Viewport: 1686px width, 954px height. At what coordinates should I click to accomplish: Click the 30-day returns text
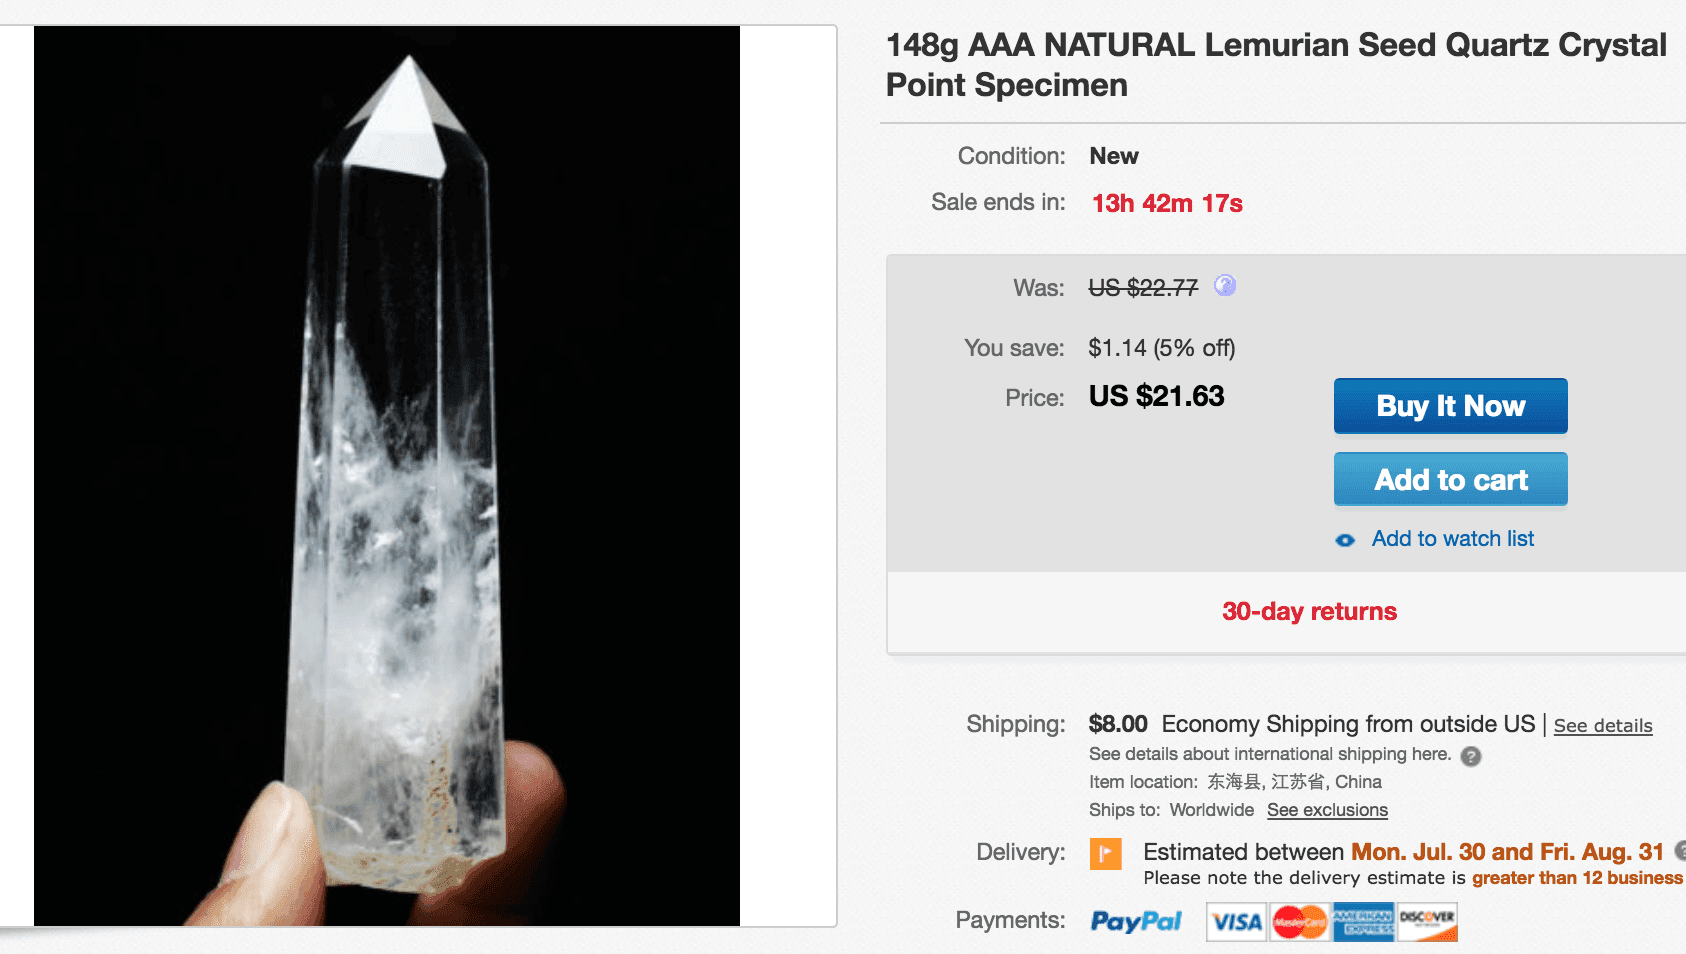1309,612
